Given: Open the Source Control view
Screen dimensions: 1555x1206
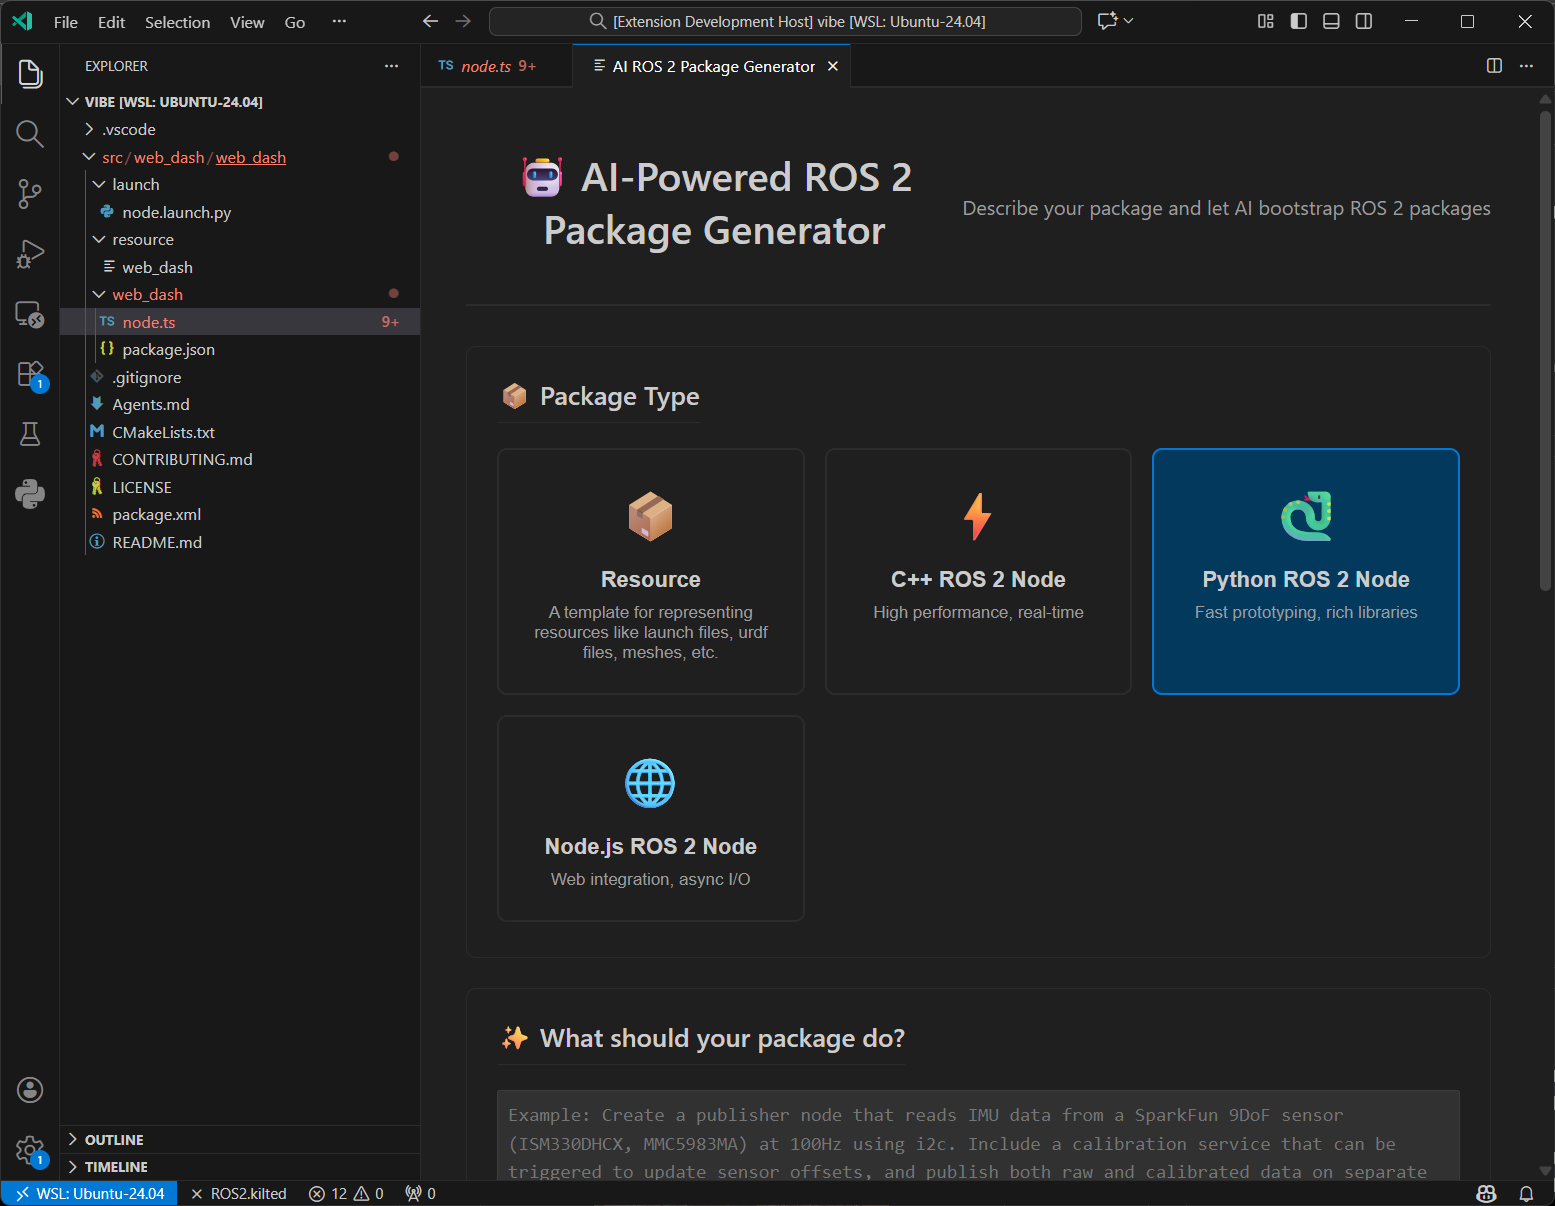Looking at the screenshot, I should point(30,194).
